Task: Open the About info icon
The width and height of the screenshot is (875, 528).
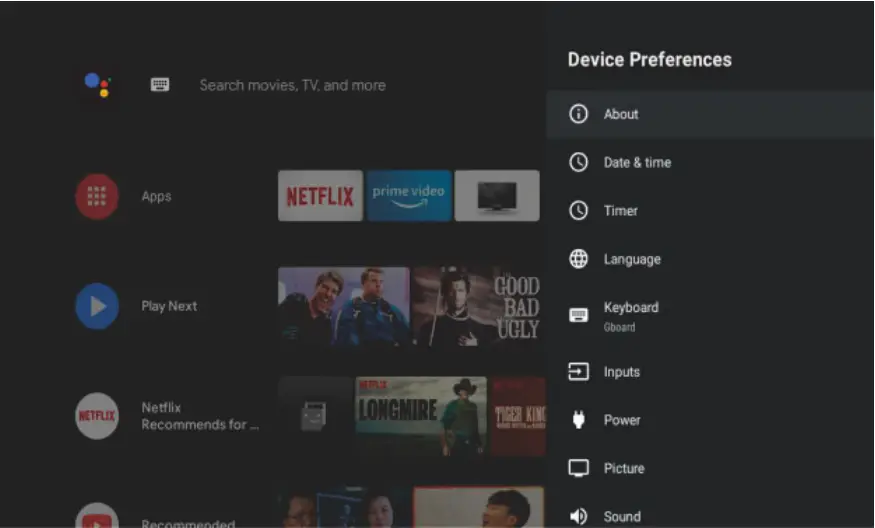Action: point(578,114)
